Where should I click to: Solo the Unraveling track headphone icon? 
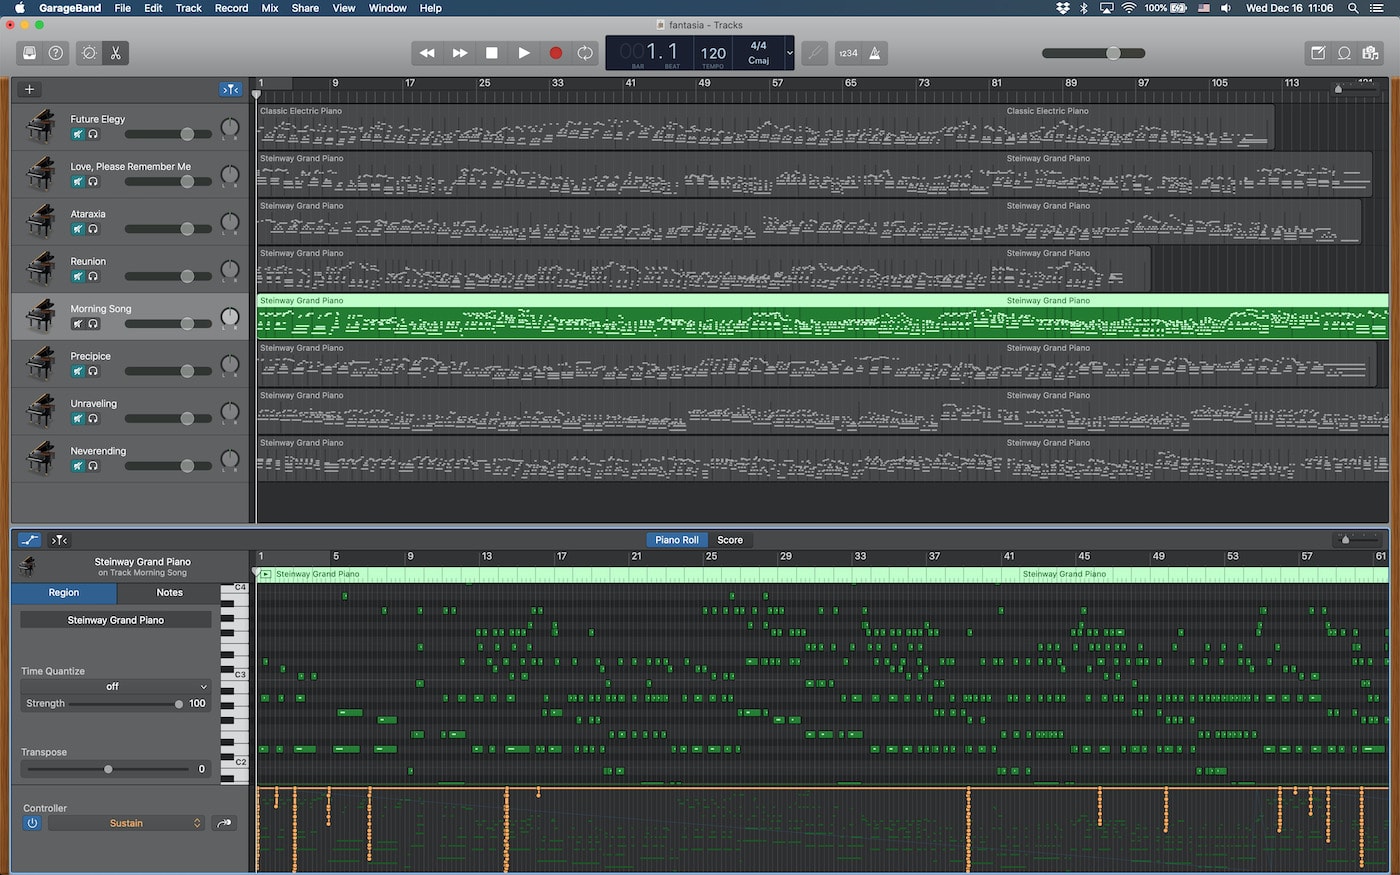[93, 419]
